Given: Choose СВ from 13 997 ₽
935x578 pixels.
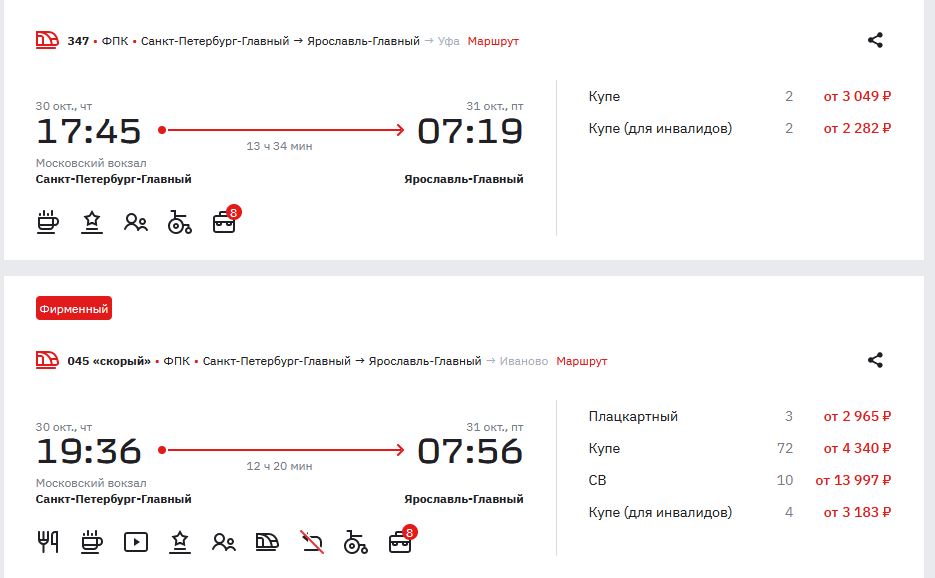Looking at the screenshot, I should (x=739, y=481).
